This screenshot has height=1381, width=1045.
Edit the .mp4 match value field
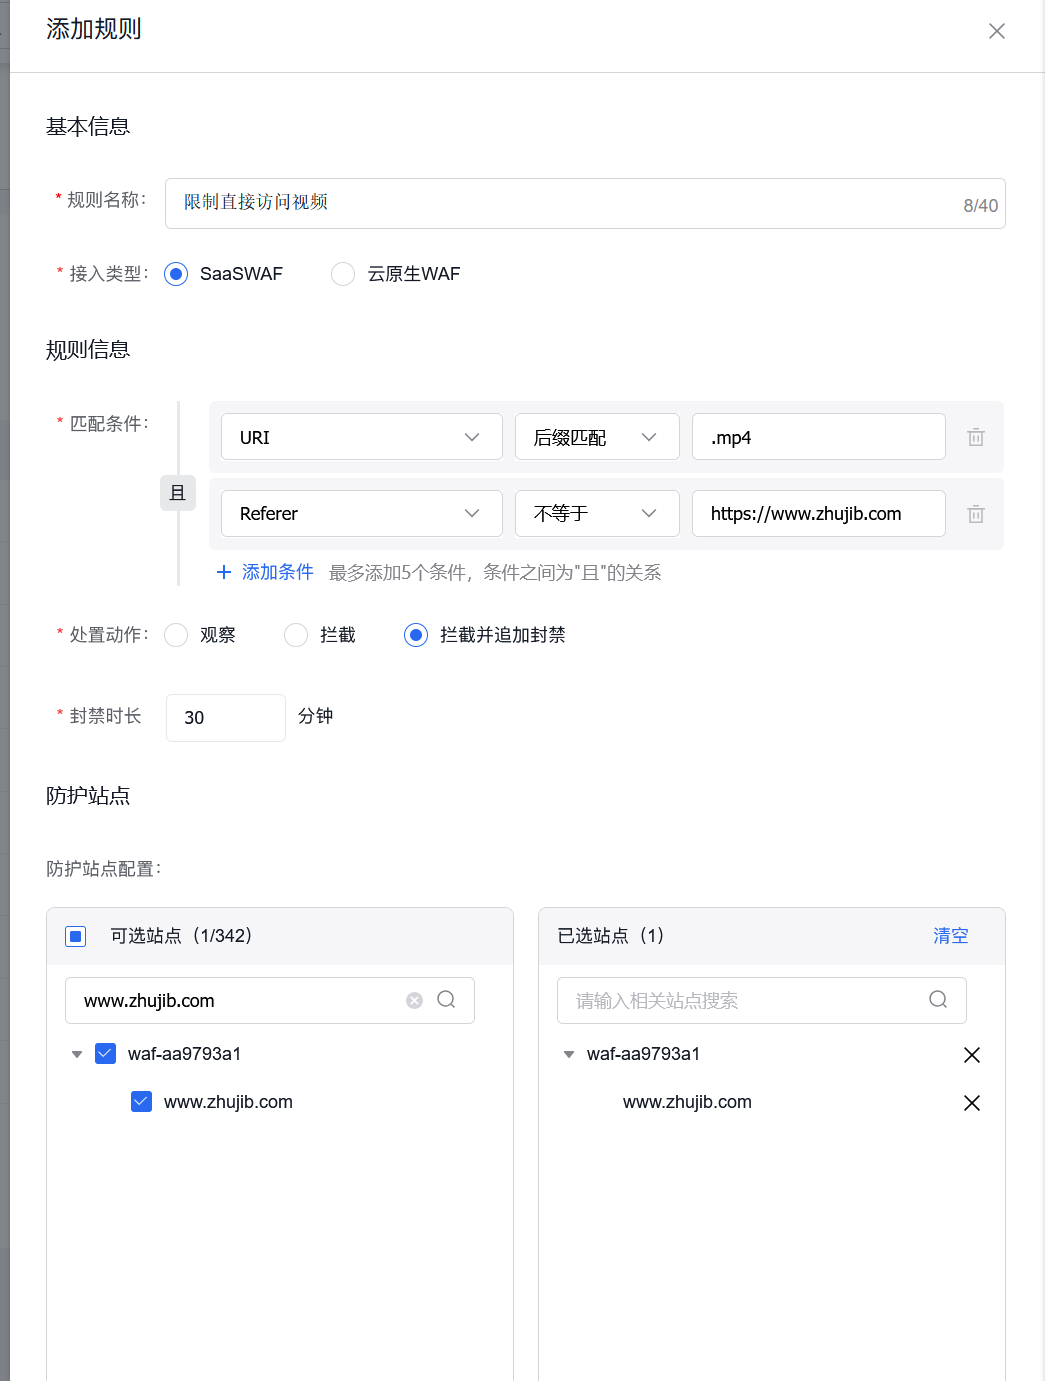pyautogui.click(x=819, y=437)
